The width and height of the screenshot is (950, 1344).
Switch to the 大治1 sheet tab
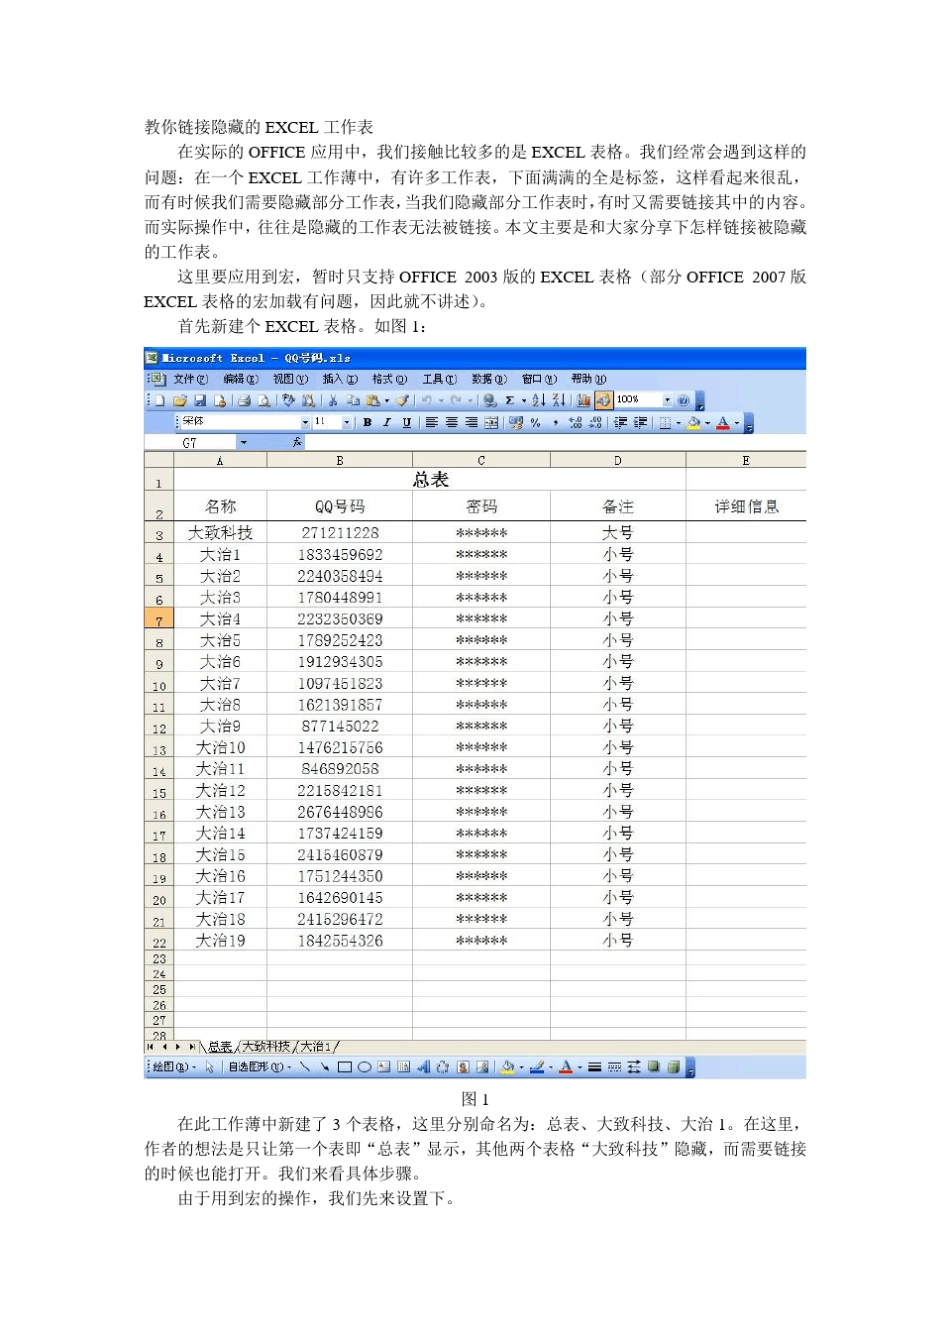point(316,1047)
